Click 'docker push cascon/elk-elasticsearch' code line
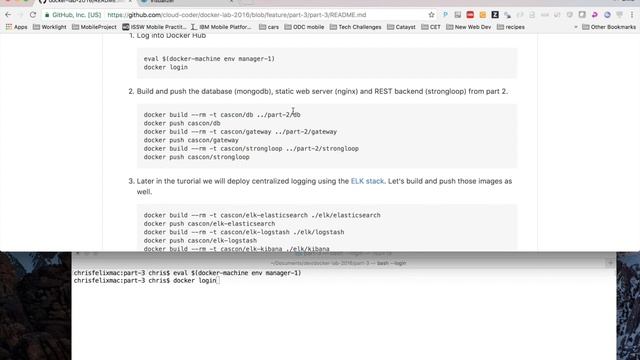 (x=209, y=224)
